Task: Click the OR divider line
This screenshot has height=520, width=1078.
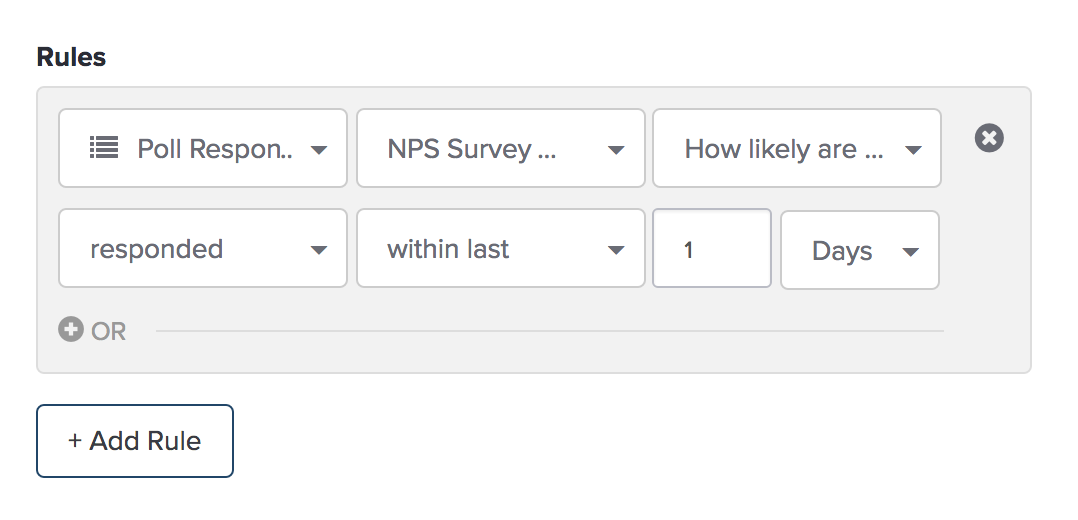Action: pyautogui.click(x=550, y=331)
